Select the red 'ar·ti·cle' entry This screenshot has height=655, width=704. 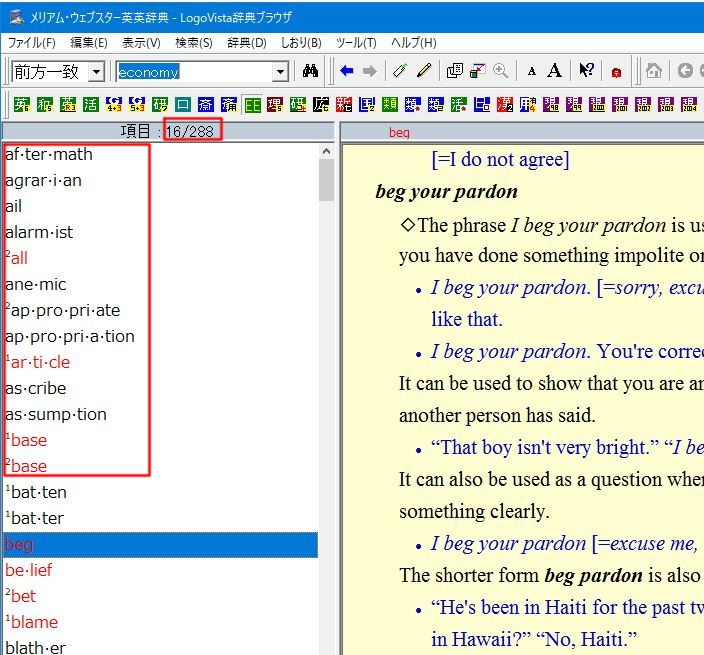[38, 362]
